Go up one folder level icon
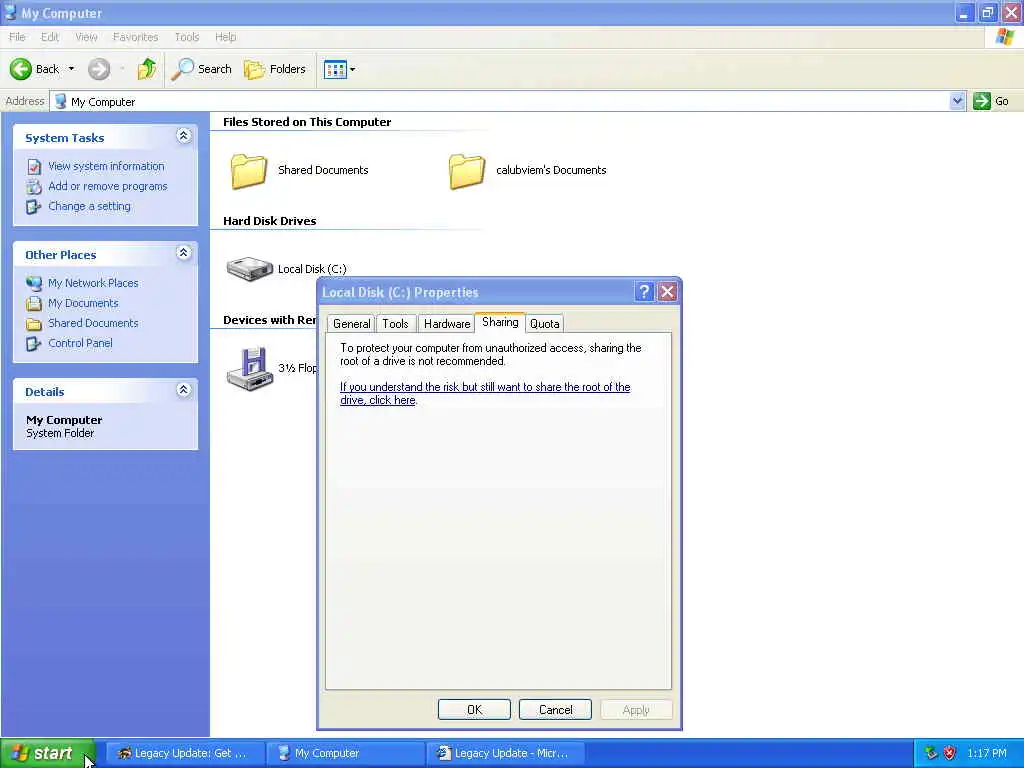Screen dimensions: 1024x768 (x=147, y=69)
